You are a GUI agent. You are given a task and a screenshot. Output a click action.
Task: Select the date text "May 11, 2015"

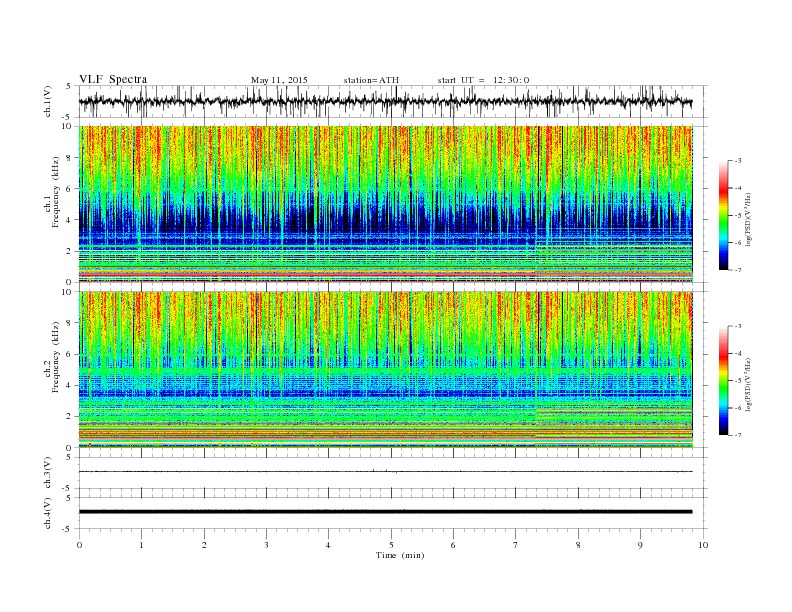click(279, 80)
